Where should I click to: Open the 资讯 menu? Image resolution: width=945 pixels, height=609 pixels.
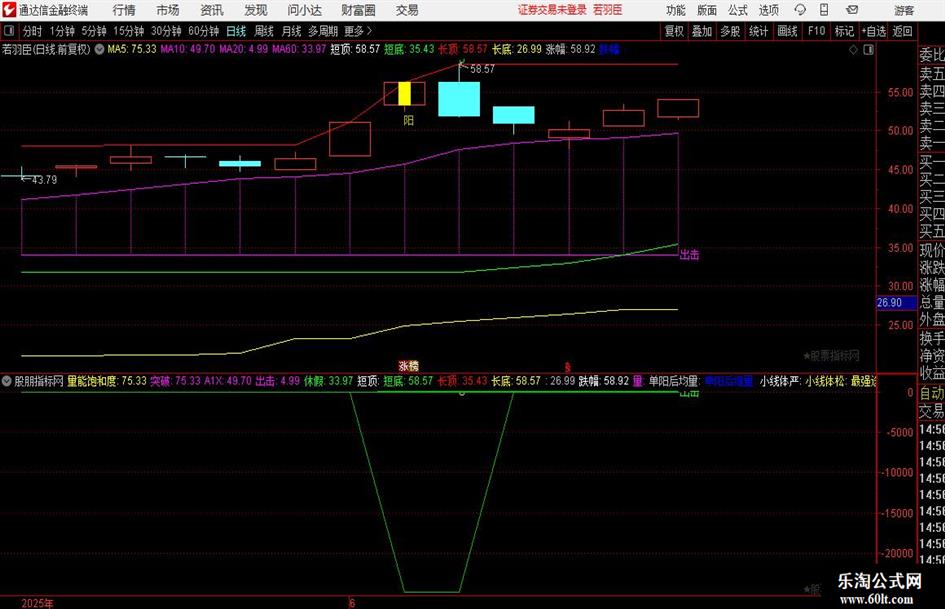coord(212,10)
